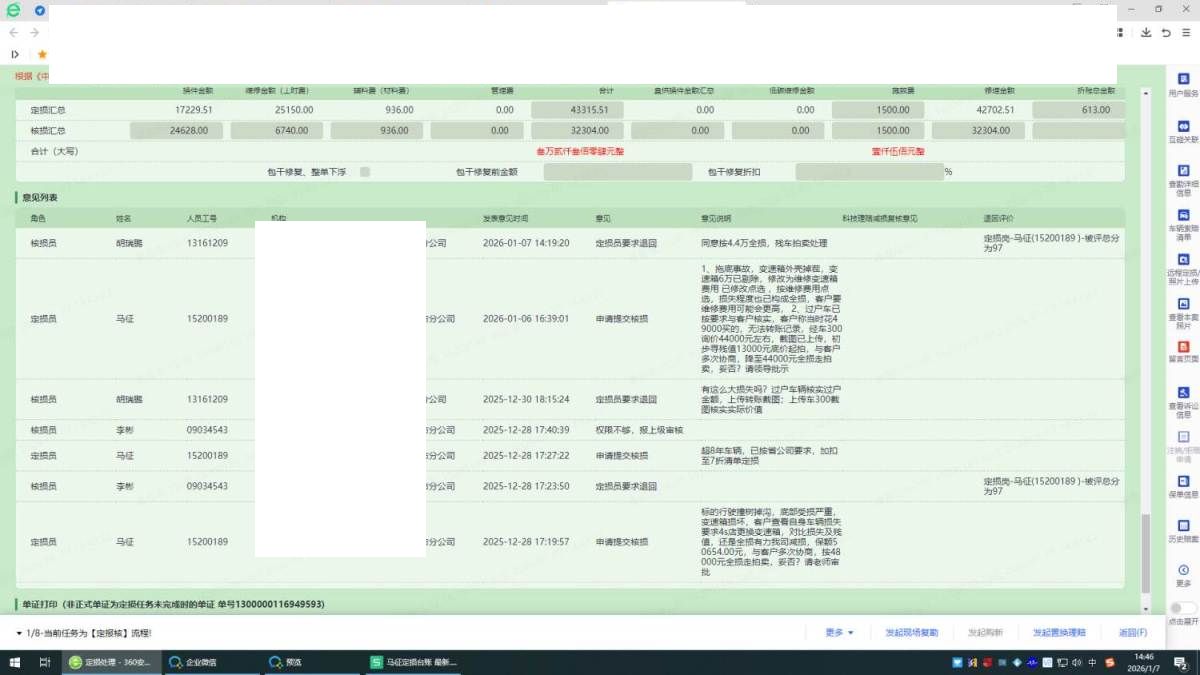The height and width of the screenshot is (675, 1200).
Task: Click the 发起现场复勘 button
Action: (x=911, y=633)
